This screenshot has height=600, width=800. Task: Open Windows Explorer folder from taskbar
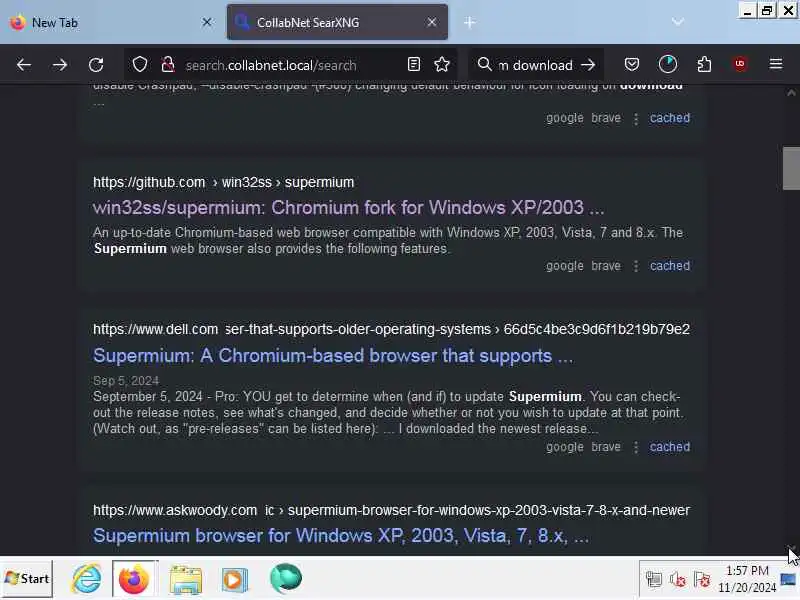coord(186,580)
